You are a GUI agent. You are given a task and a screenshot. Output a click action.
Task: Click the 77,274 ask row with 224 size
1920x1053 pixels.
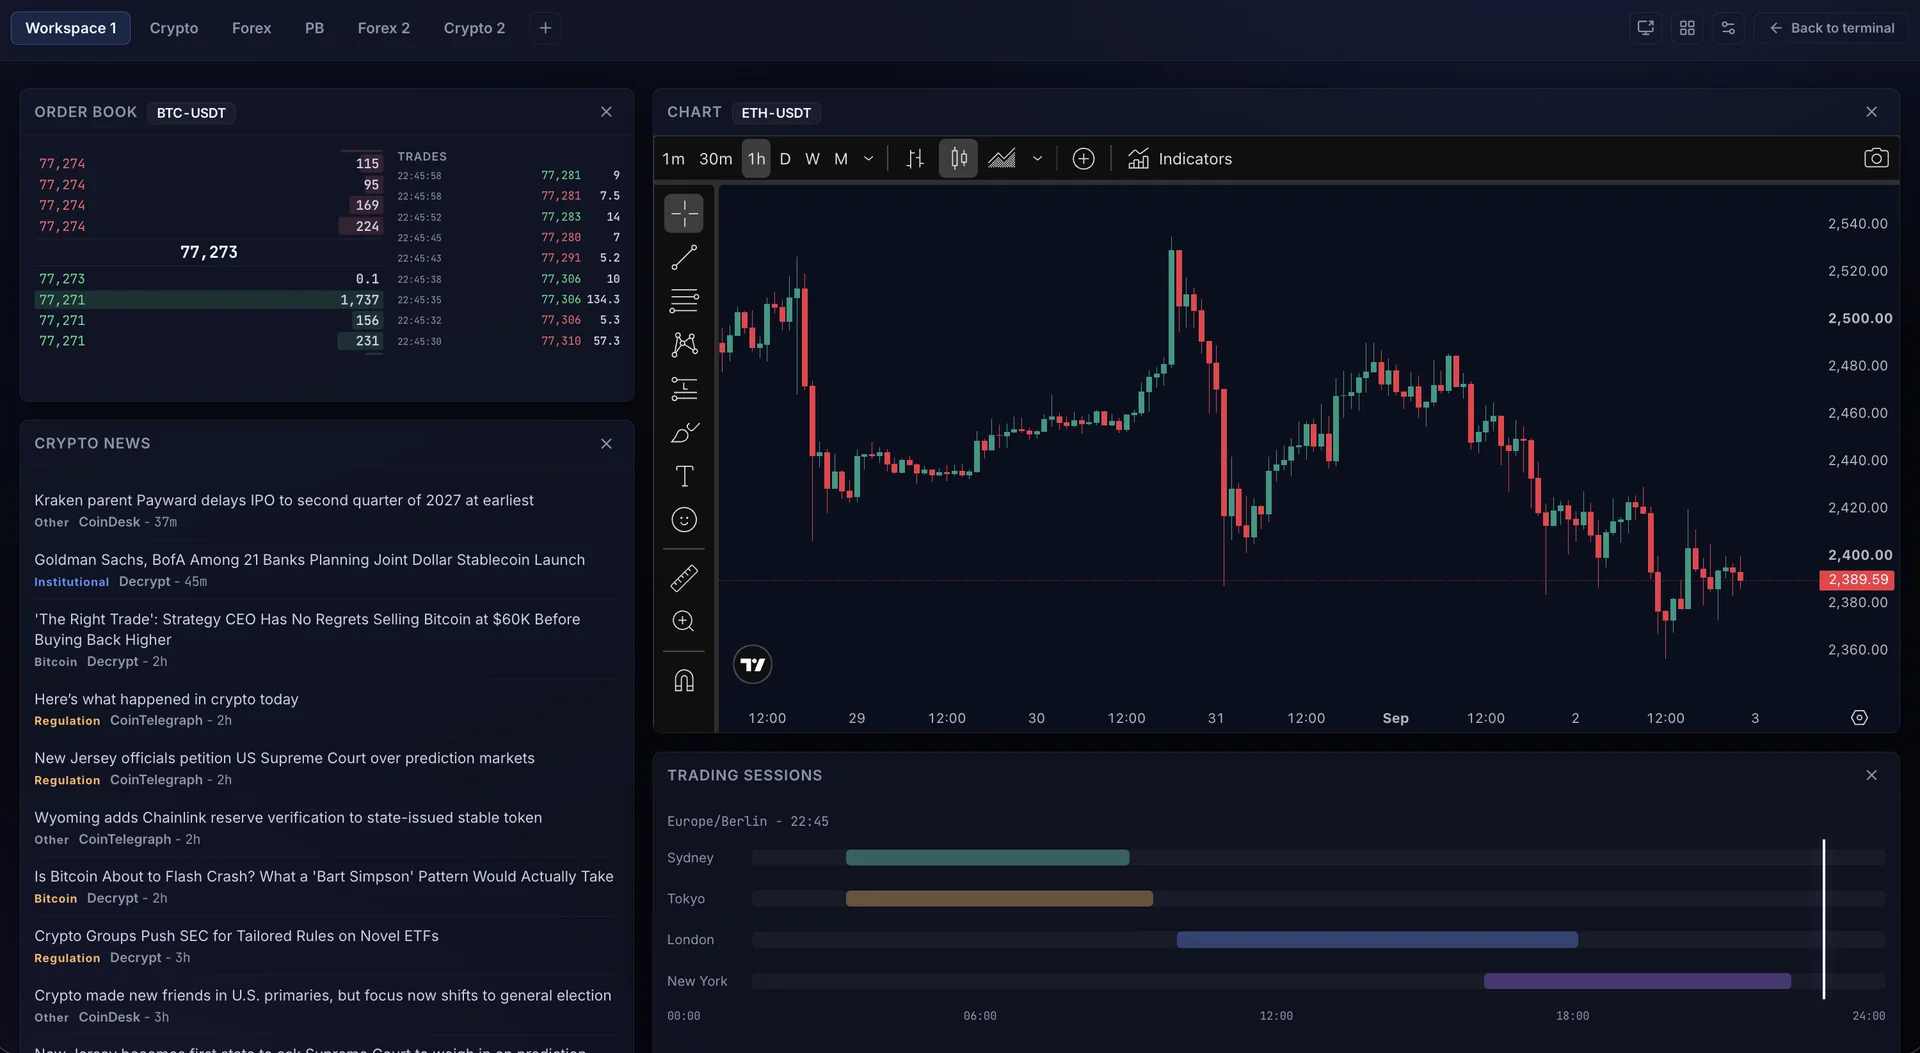click(209, 227)
